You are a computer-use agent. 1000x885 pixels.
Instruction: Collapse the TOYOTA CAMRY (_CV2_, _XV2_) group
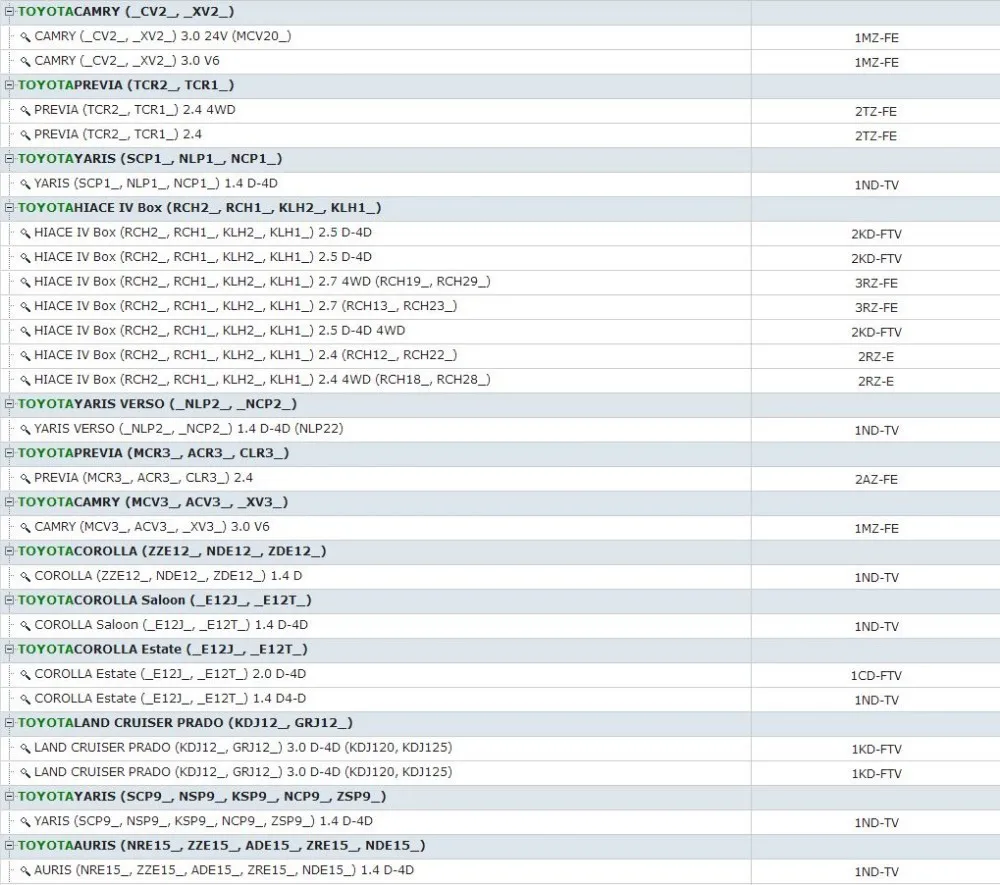pos(10,11)
